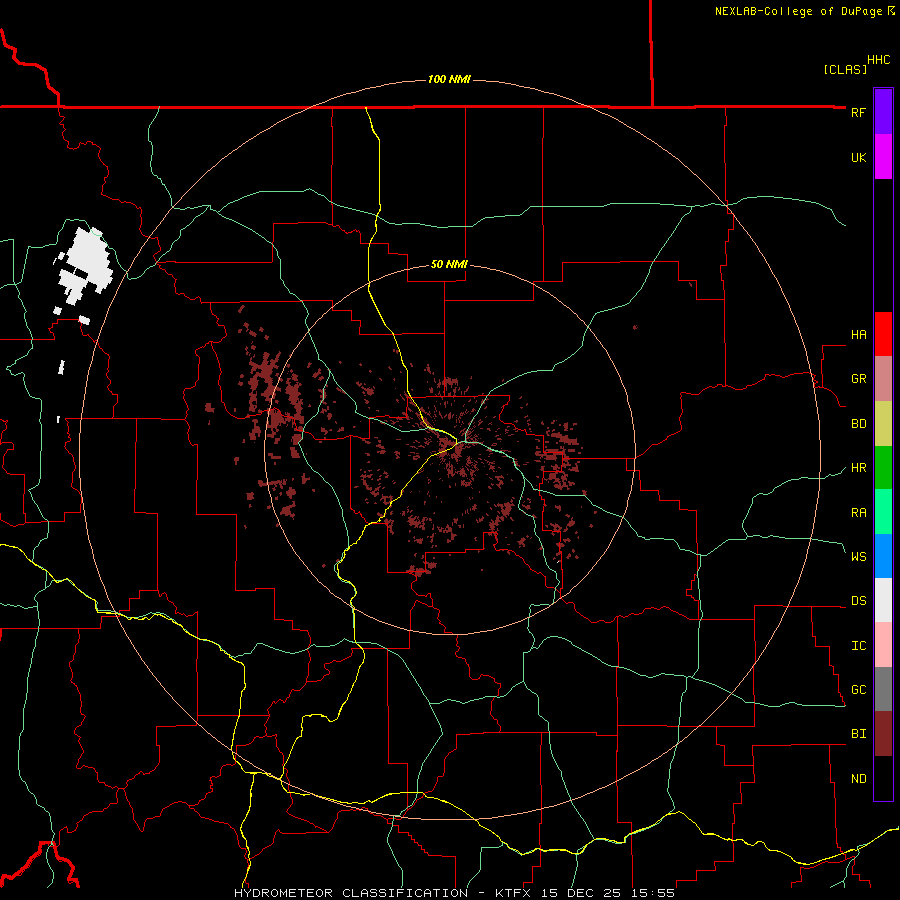Click the 100 NMI range ring label
Image resolution: width=900 pixels, height=900 pixels.
pyautogui.click(x=449, y=79)
